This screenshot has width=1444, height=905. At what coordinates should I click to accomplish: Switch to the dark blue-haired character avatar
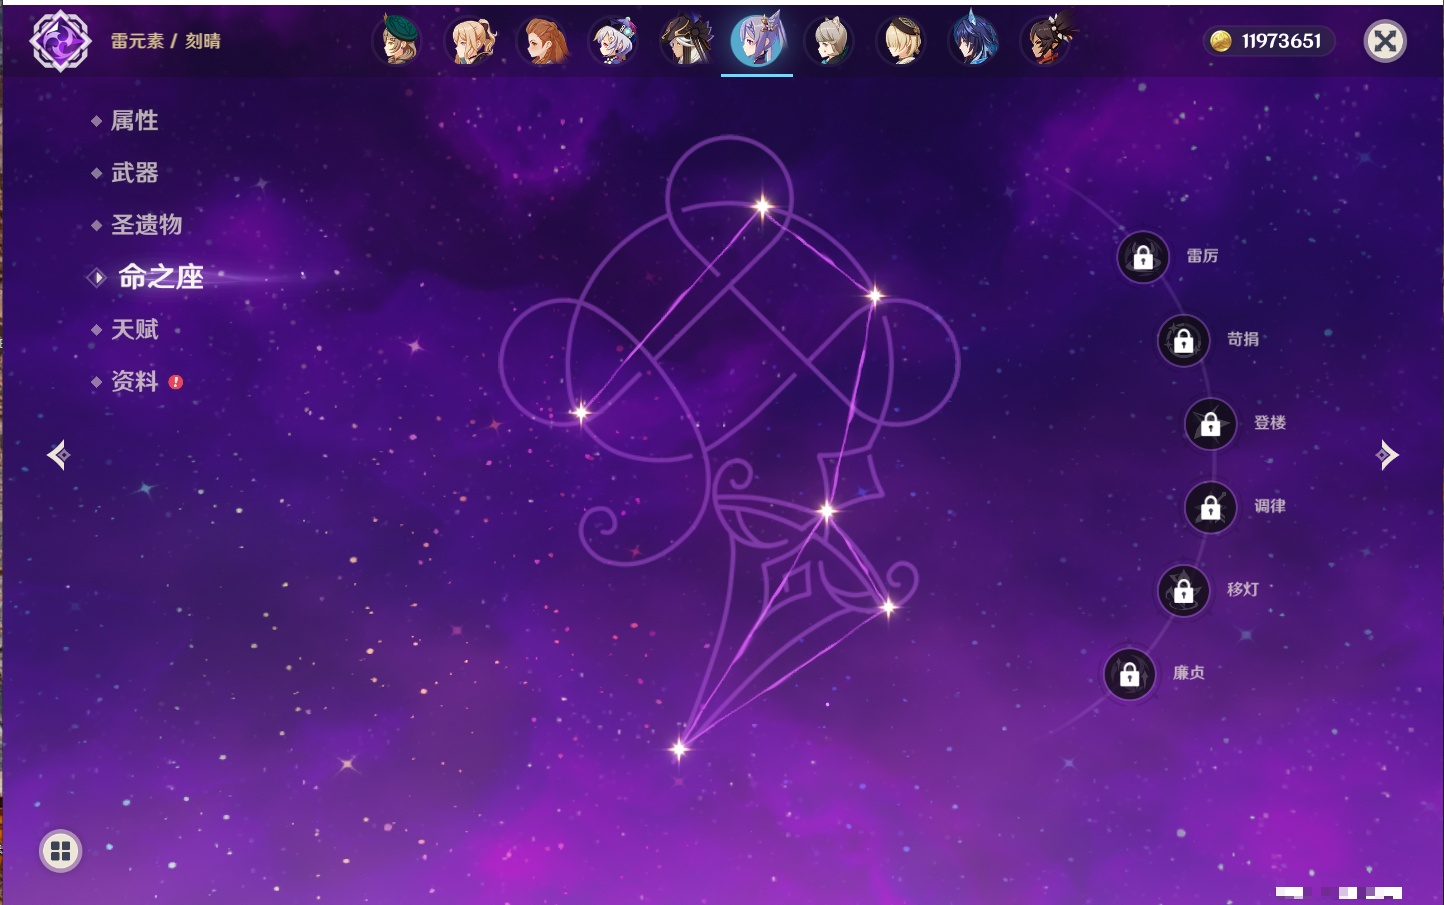[x=973, y=41]
